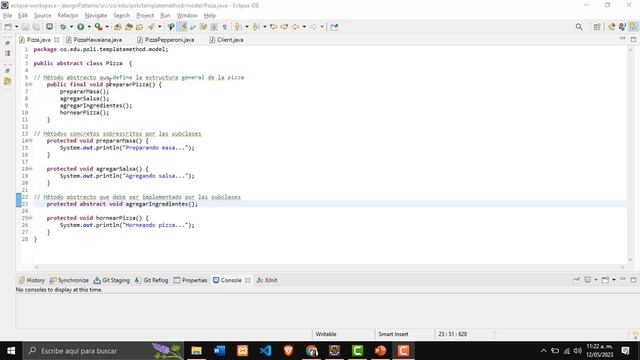This screenshot has width=640, height=360.
Task: Open the File menu
Action: tap(7, 16)
